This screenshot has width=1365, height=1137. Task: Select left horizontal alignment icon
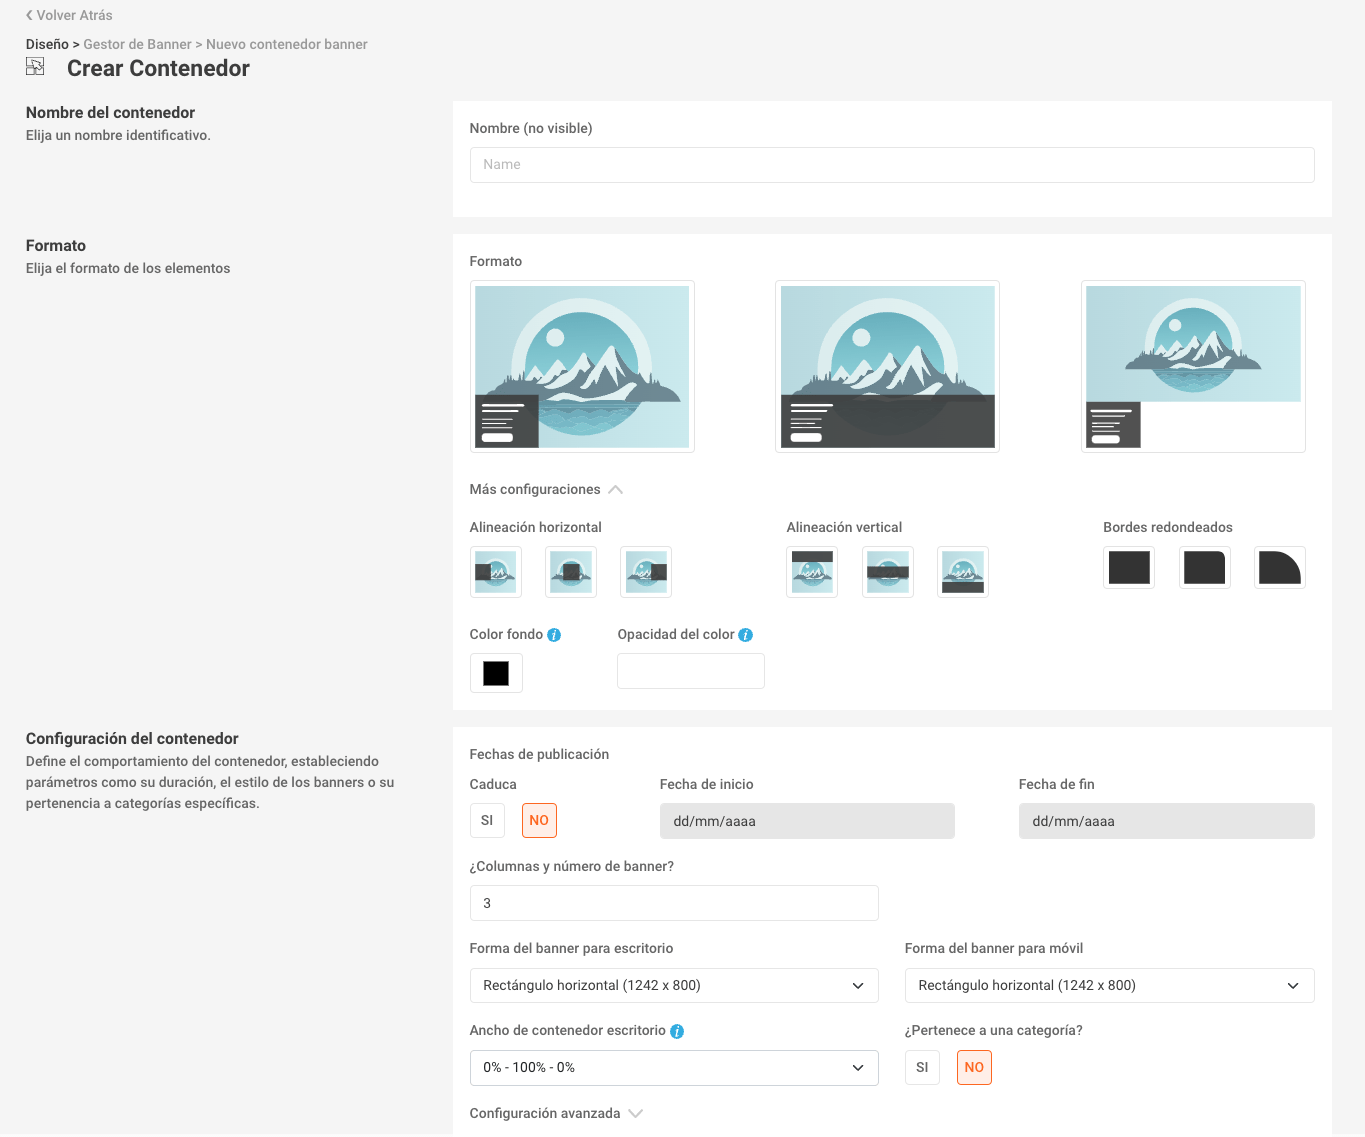(496, 572)
